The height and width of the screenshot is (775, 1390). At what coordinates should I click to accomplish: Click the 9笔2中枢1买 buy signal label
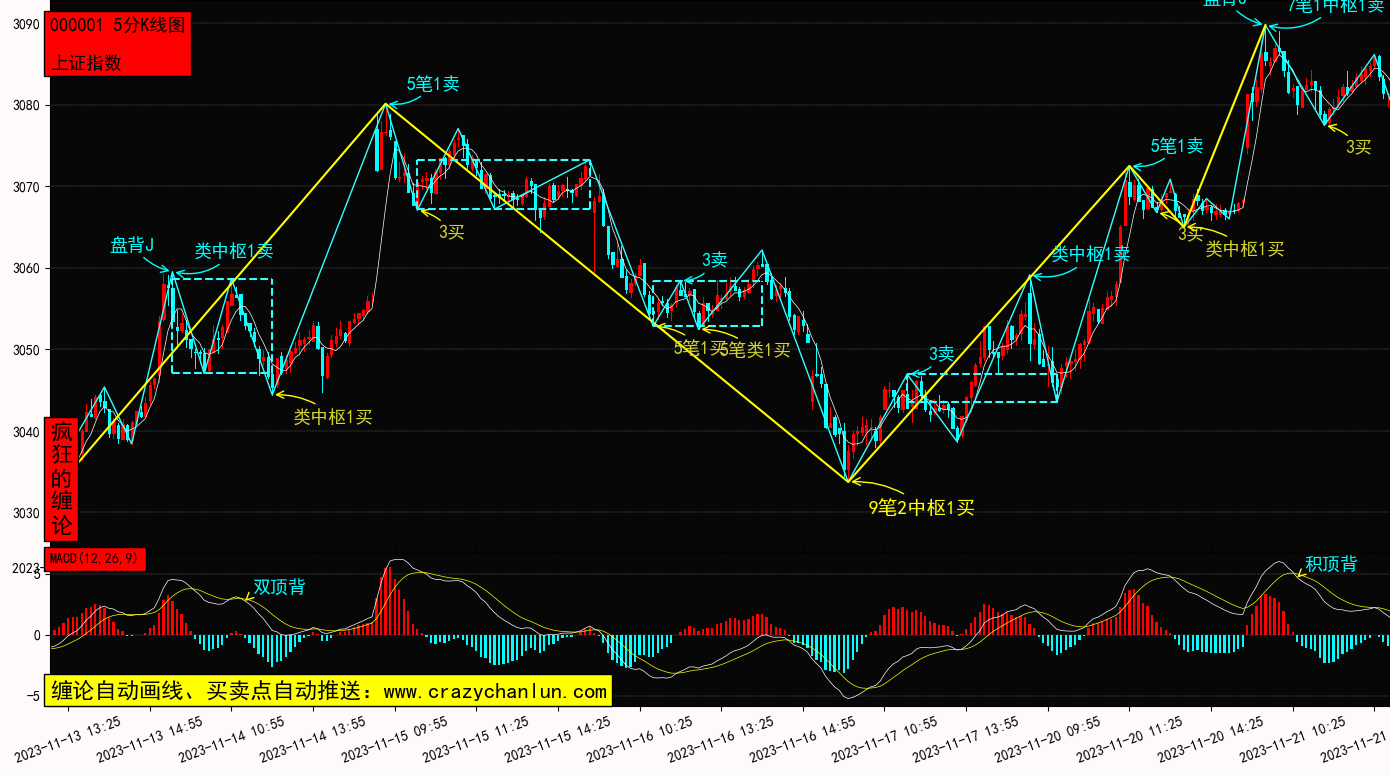pos(920,508)
